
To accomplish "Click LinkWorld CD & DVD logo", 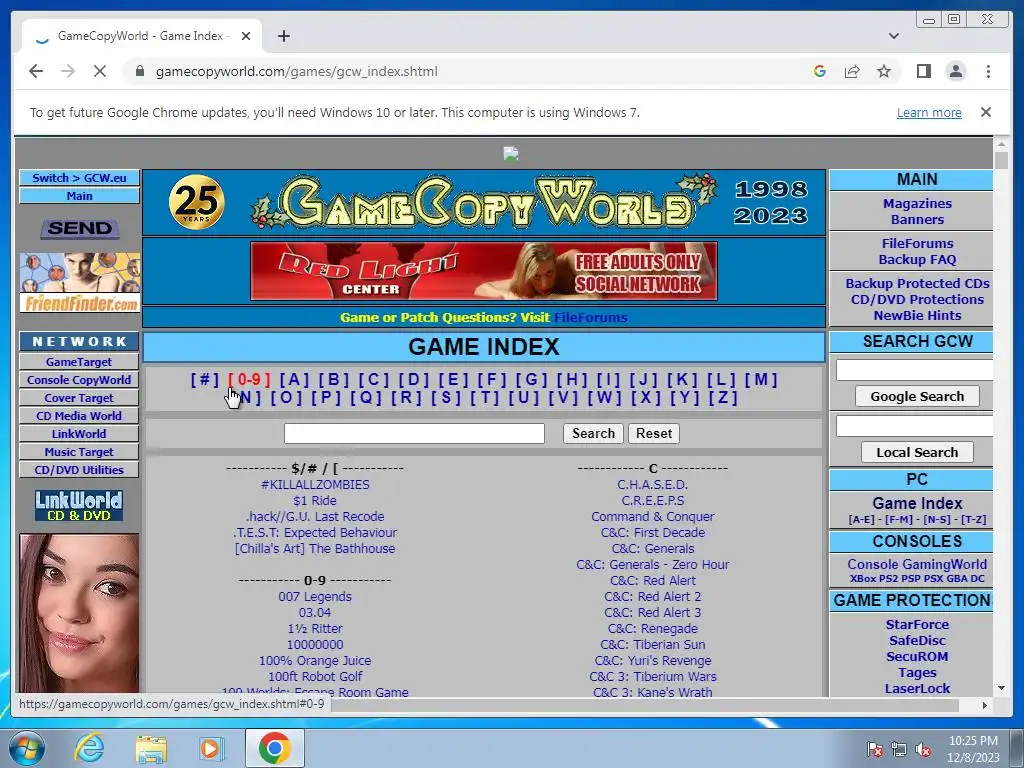I will (x=79, y=505).
